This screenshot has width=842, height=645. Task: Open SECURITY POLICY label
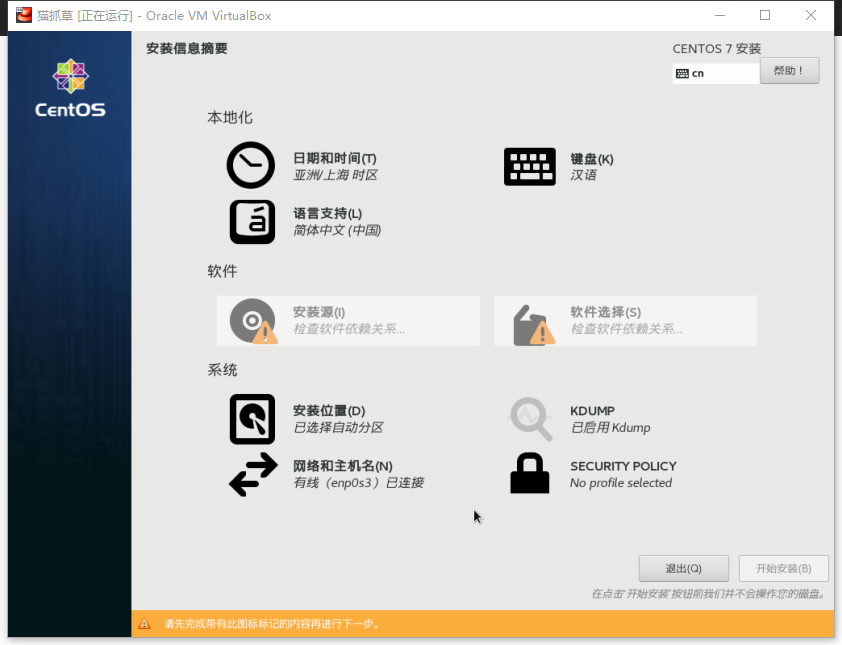pos(623,466)
